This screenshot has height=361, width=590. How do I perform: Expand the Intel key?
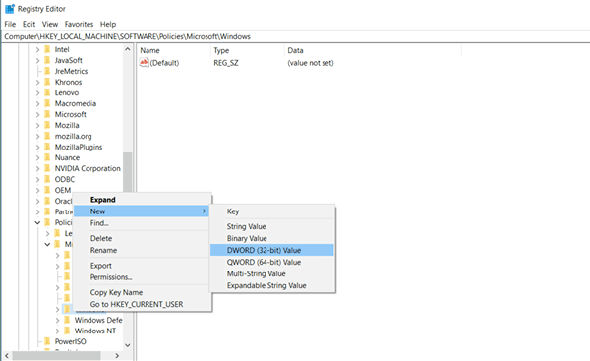(37, 49)
